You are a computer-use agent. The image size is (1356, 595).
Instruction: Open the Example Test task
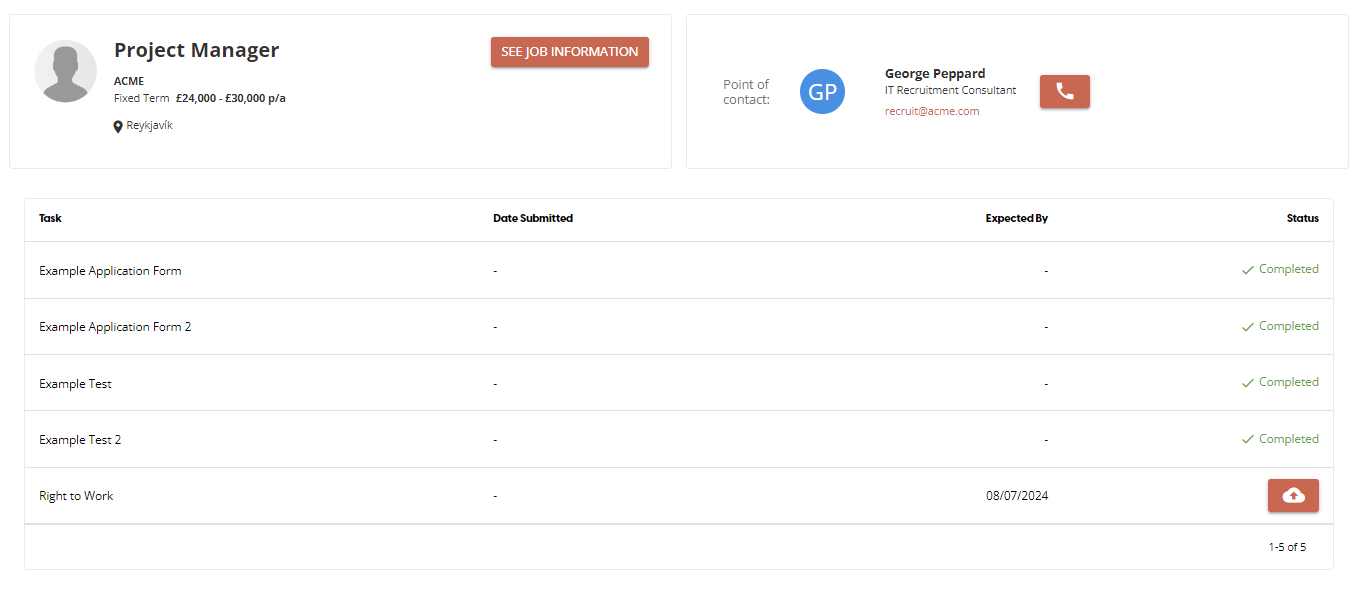[75, 384]
